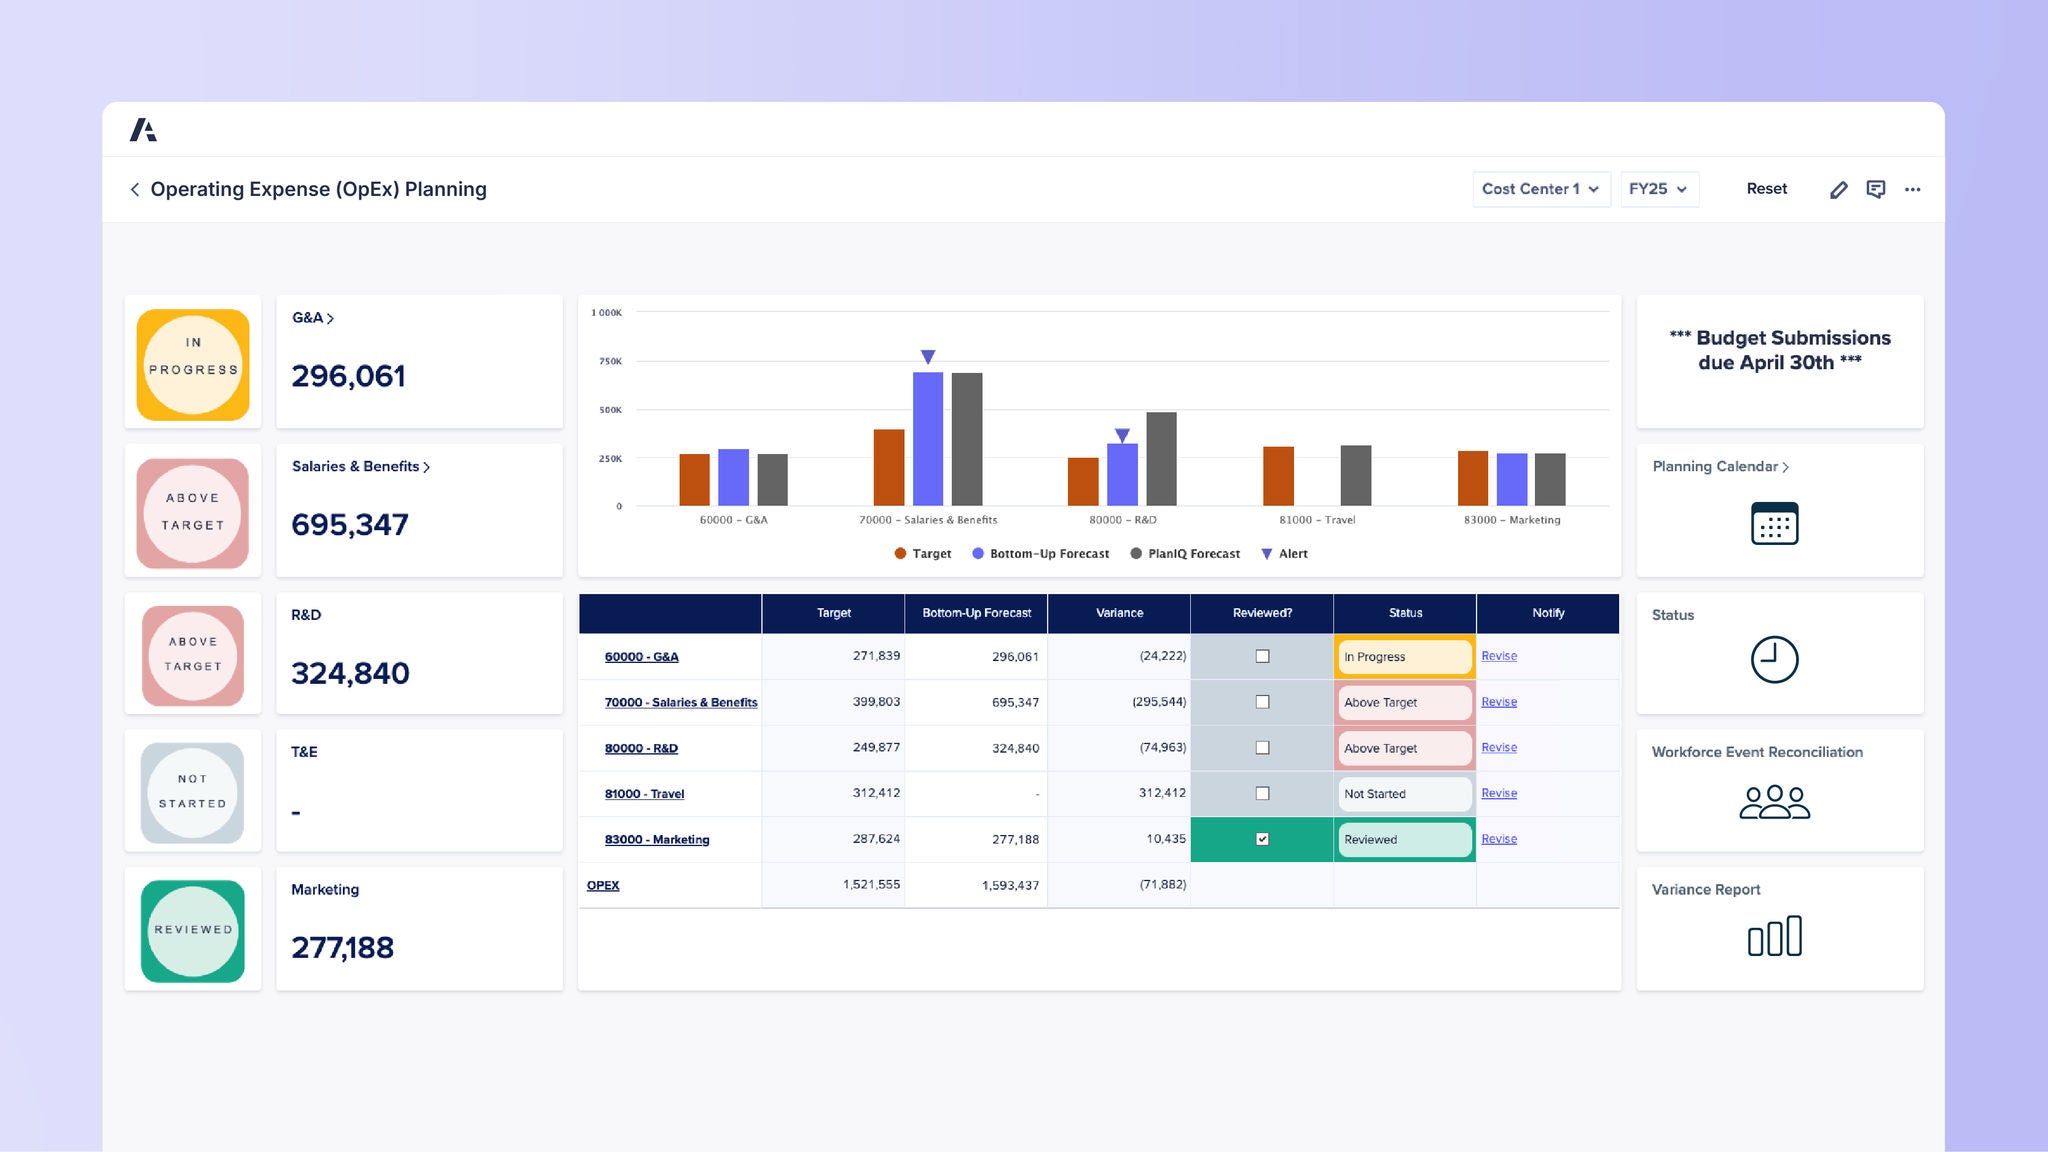Open the comments icon near Reset
2048x1152 pixels.
click(x=1876, y=189)
